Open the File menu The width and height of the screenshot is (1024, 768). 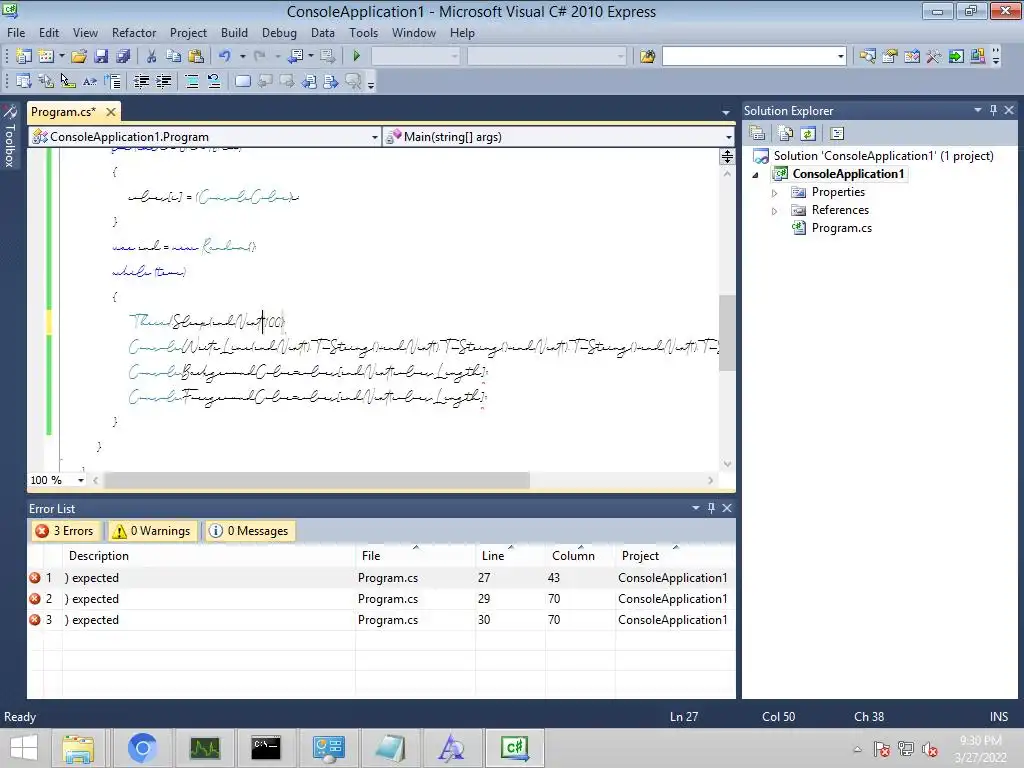16,33
